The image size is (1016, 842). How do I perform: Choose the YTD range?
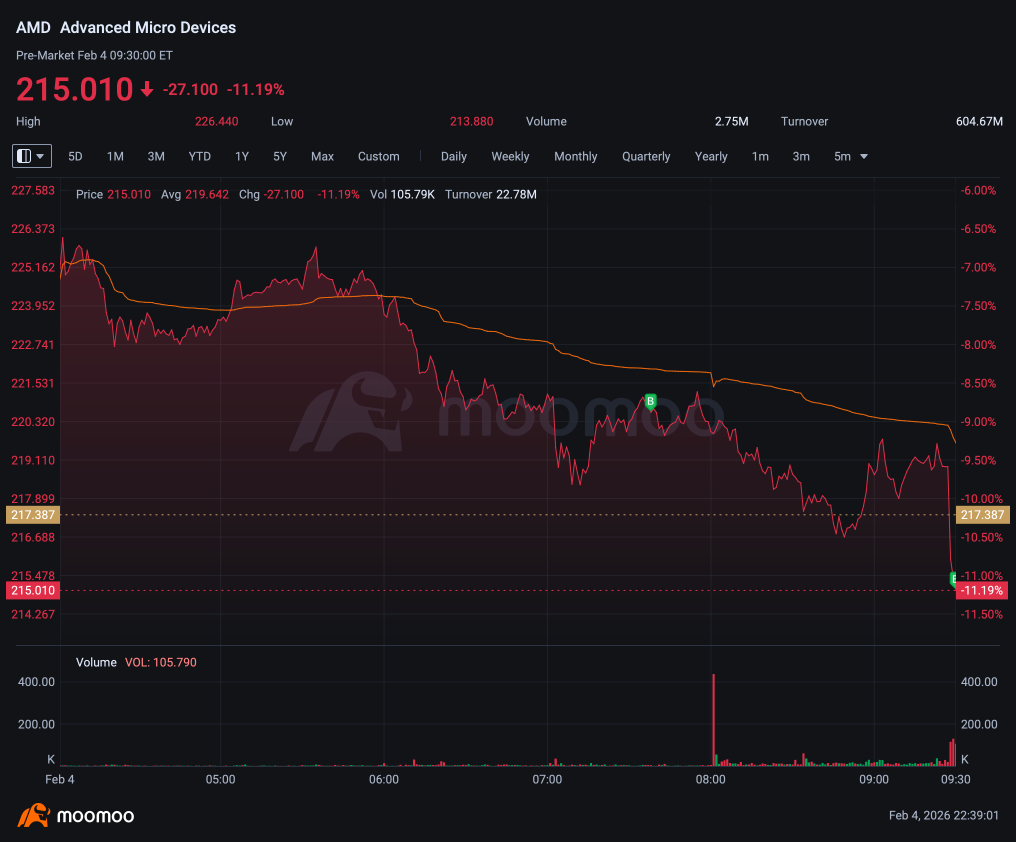[200, 157]
